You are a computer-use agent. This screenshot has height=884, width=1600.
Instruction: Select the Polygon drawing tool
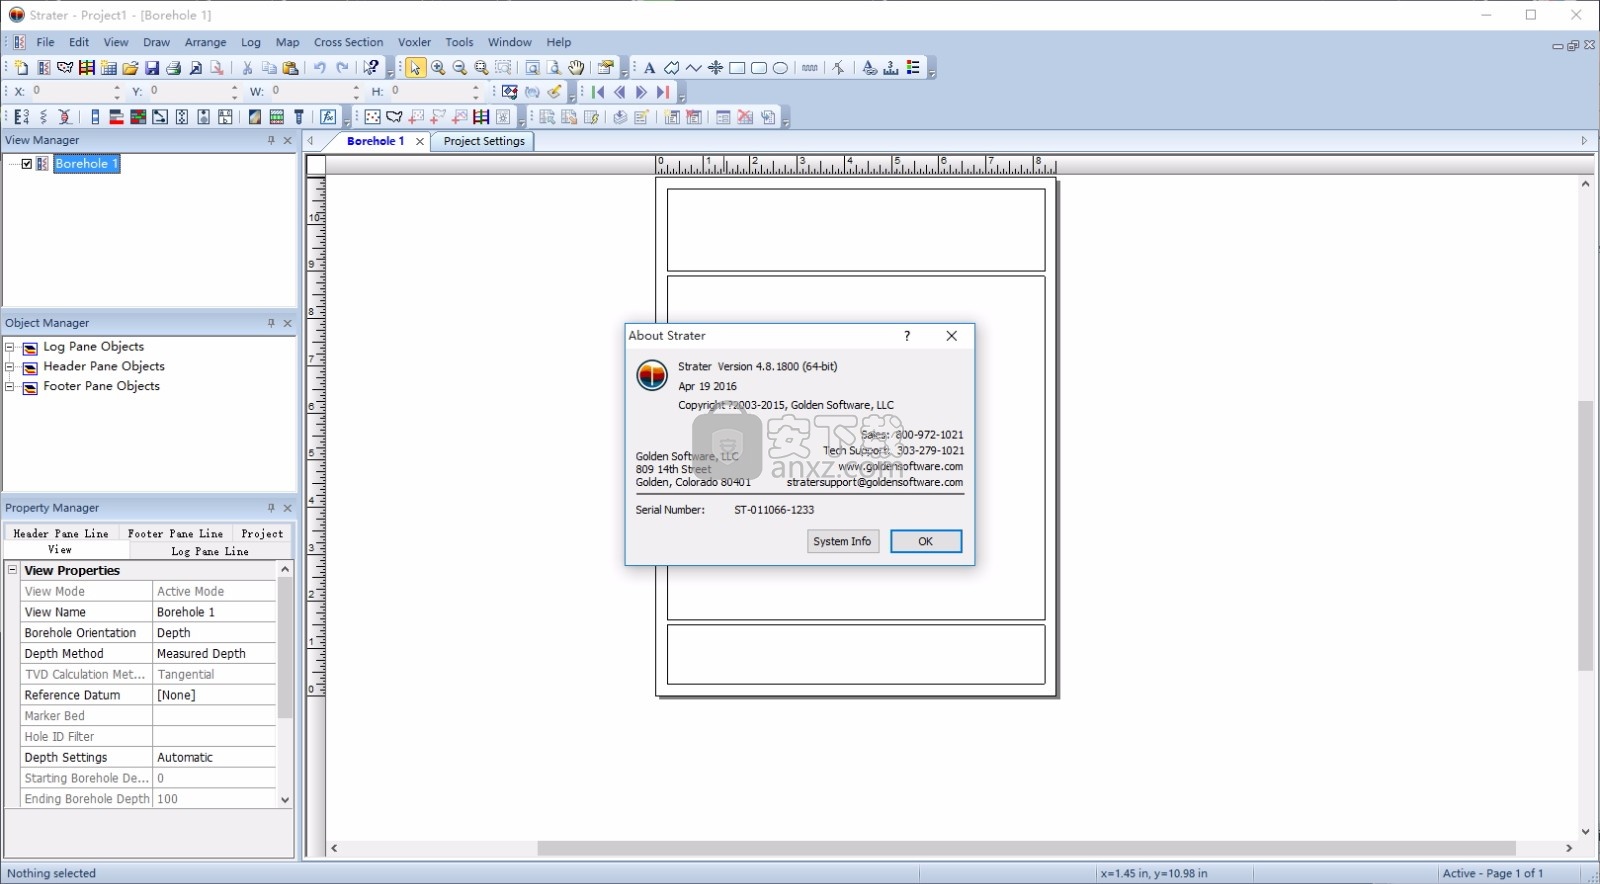point(671,67)
